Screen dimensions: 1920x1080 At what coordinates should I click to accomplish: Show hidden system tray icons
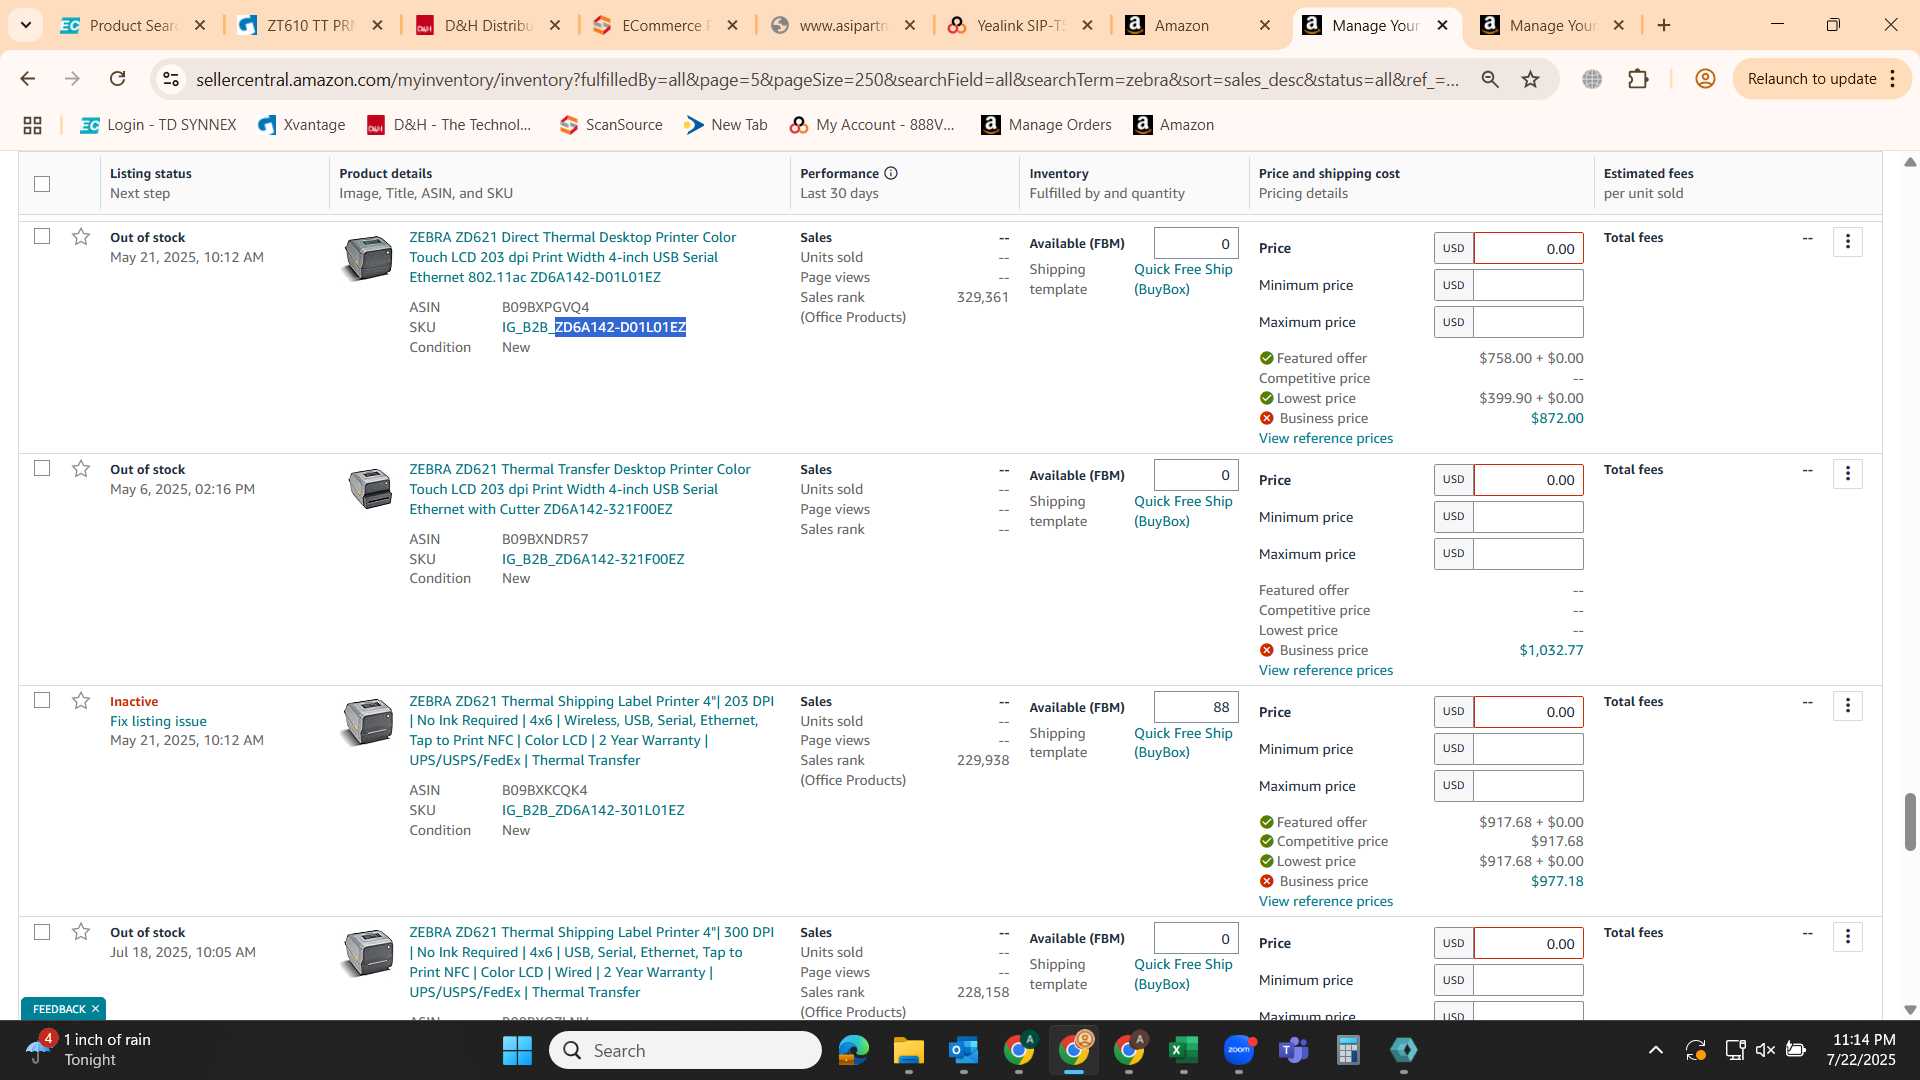pos(1656,1050)
